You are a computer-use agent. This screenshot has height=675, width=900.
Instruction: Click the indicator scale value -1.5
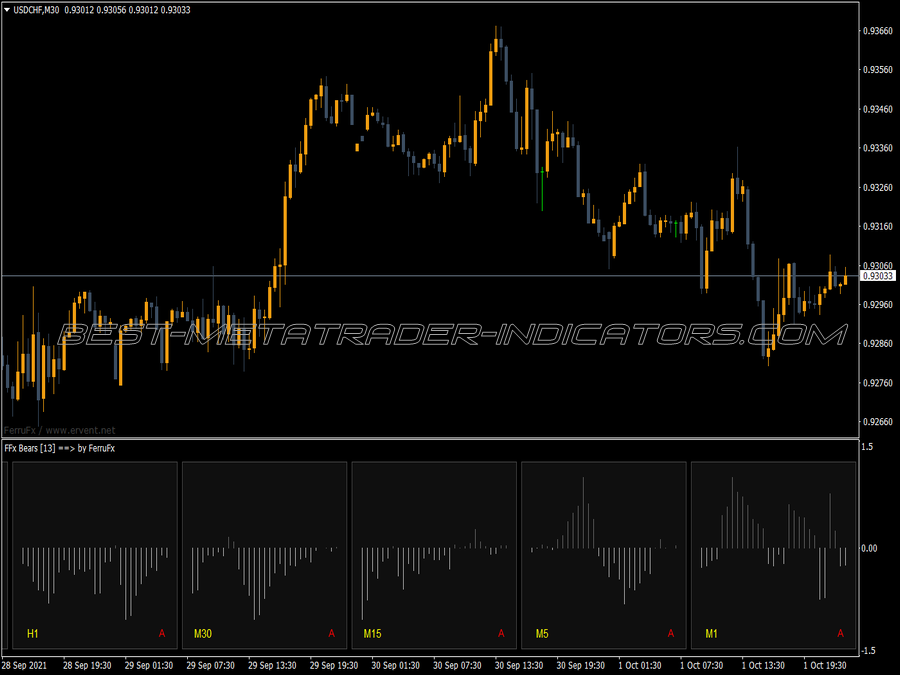[868, 650]
